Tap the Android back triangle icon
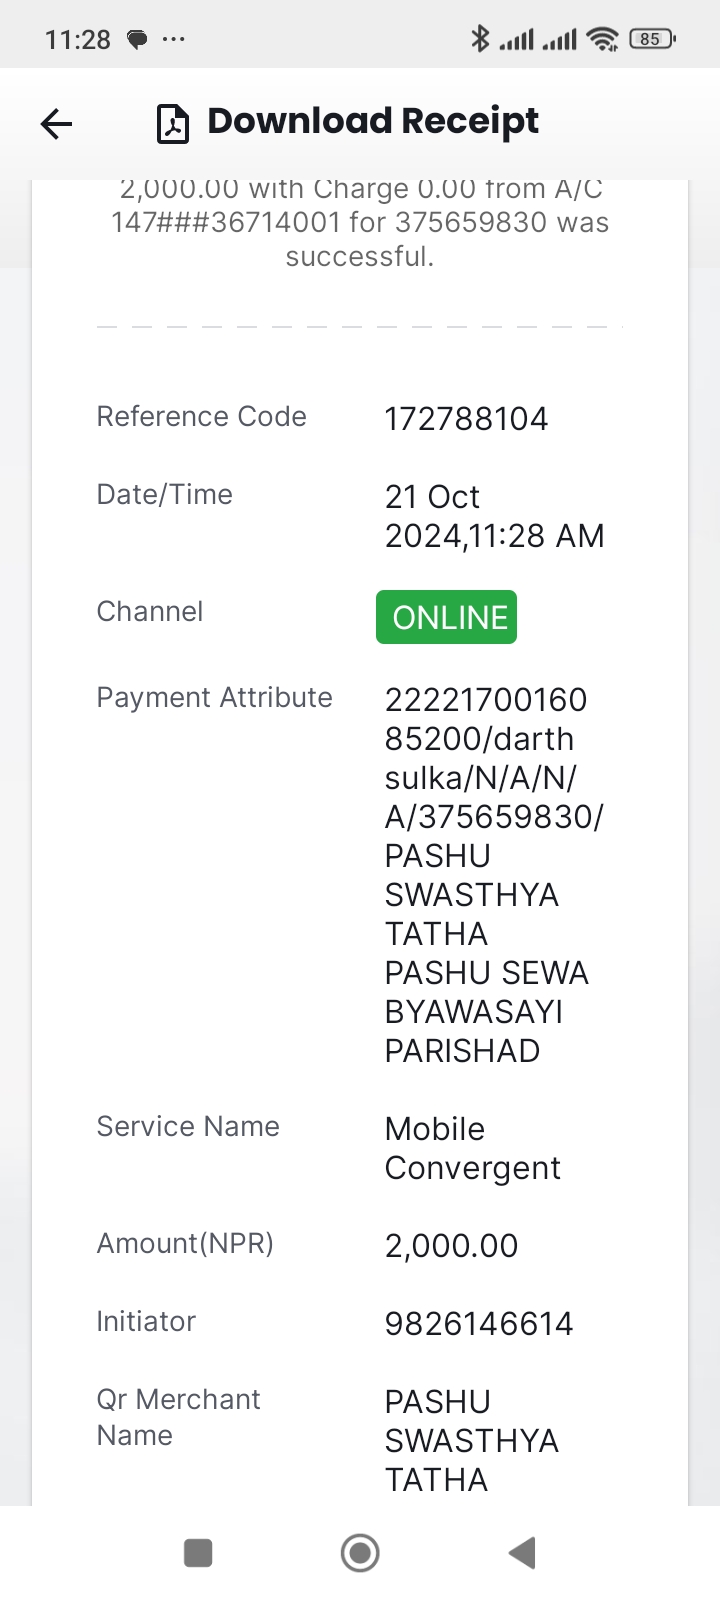Viewport: 720px width, 1600px height. 522,1553
